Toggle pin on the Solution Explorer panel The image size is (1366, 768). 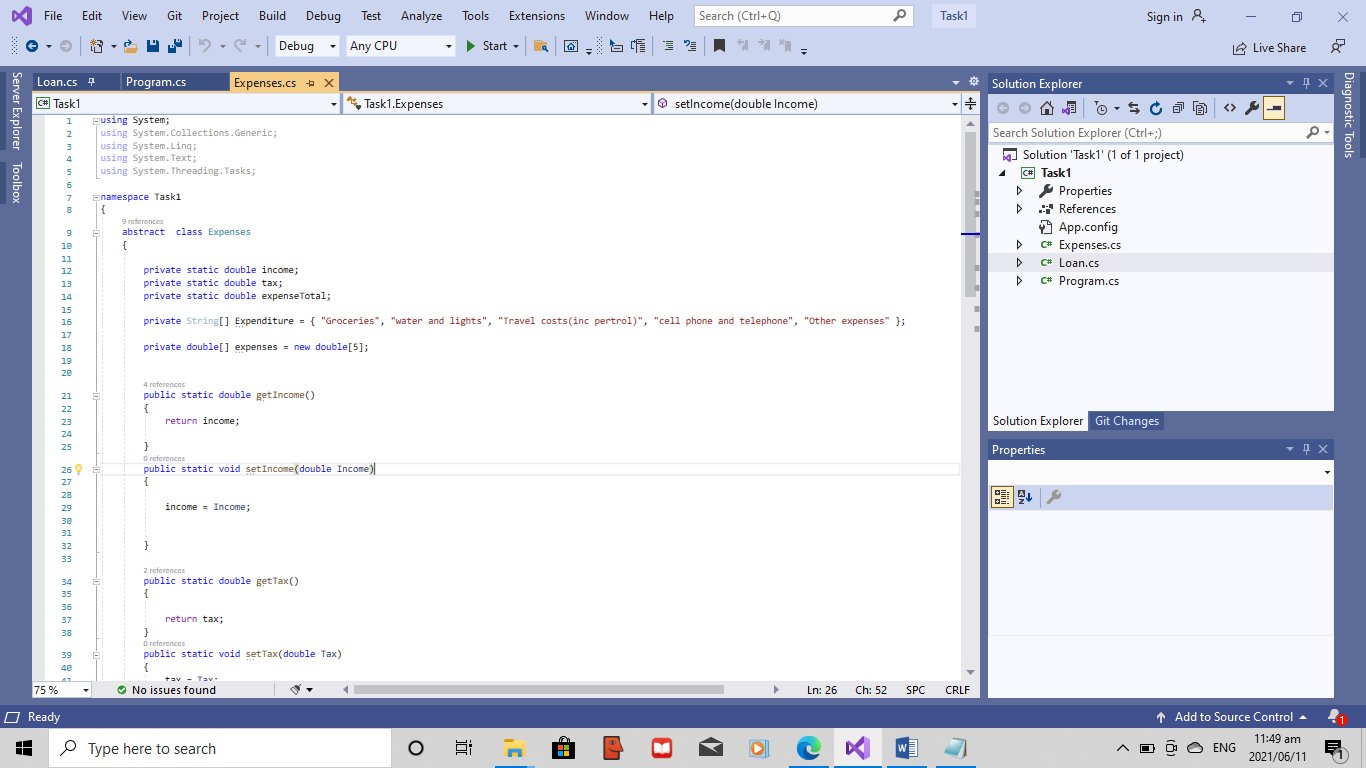click(x=1308, y=83)
